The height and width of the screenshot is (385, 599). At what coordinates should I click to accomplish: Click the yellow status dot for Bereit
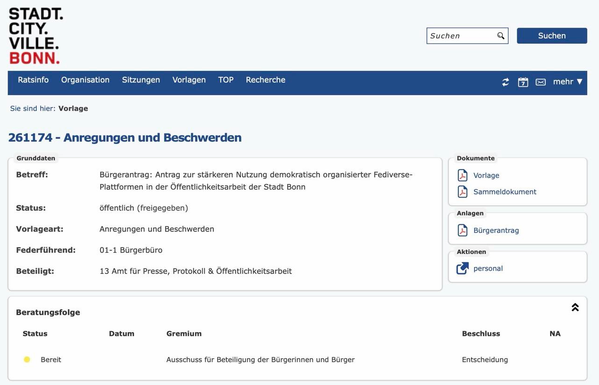(x=27, y=359)
